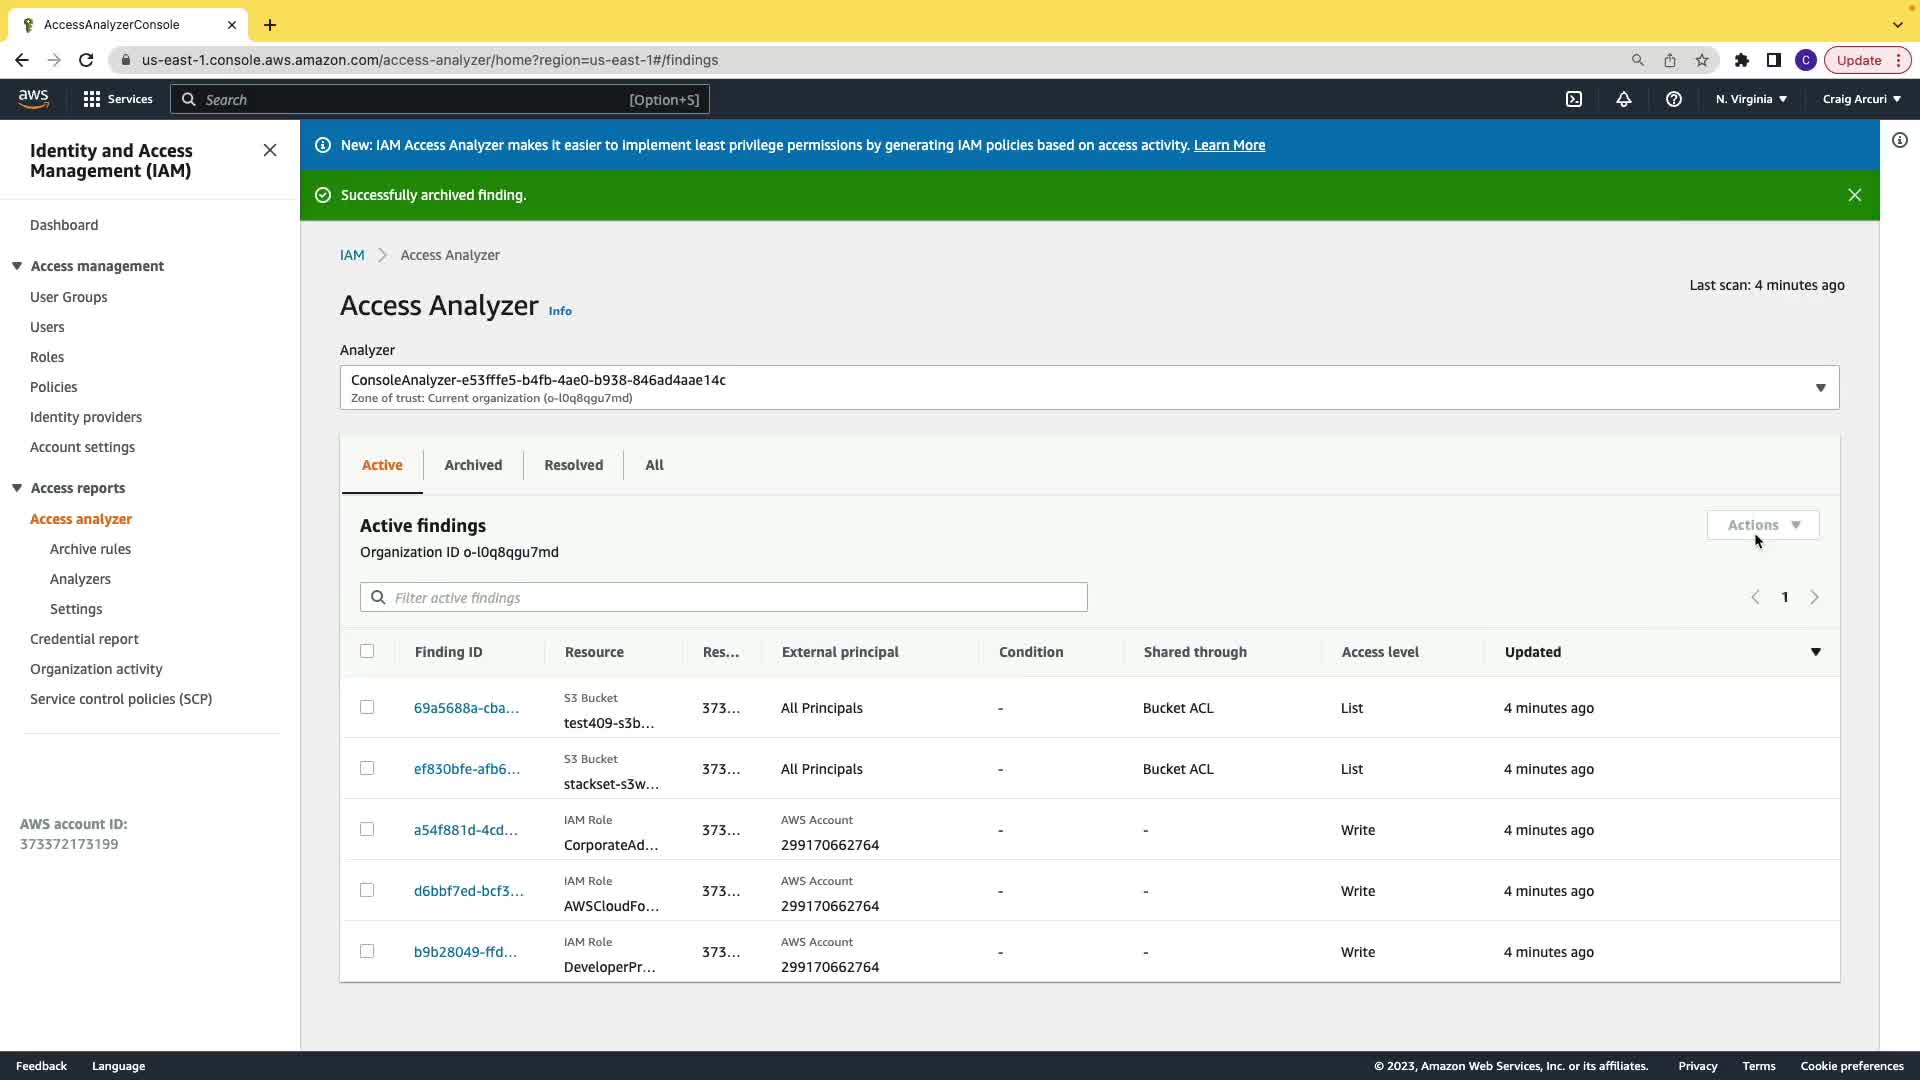Switch to the Resolved tab
Viewport: 1920px width, 1080px height.
pos(573,465)
